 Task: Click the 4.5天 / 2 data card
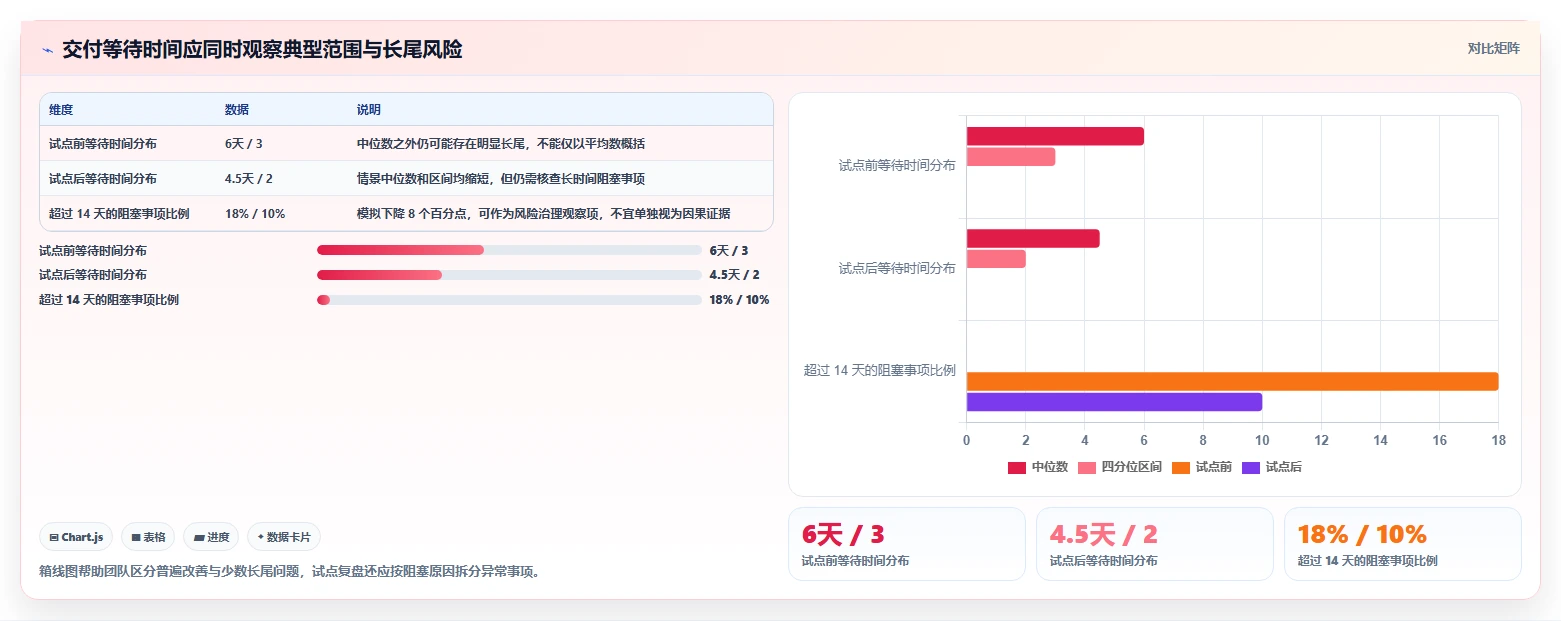point(1155,544)
